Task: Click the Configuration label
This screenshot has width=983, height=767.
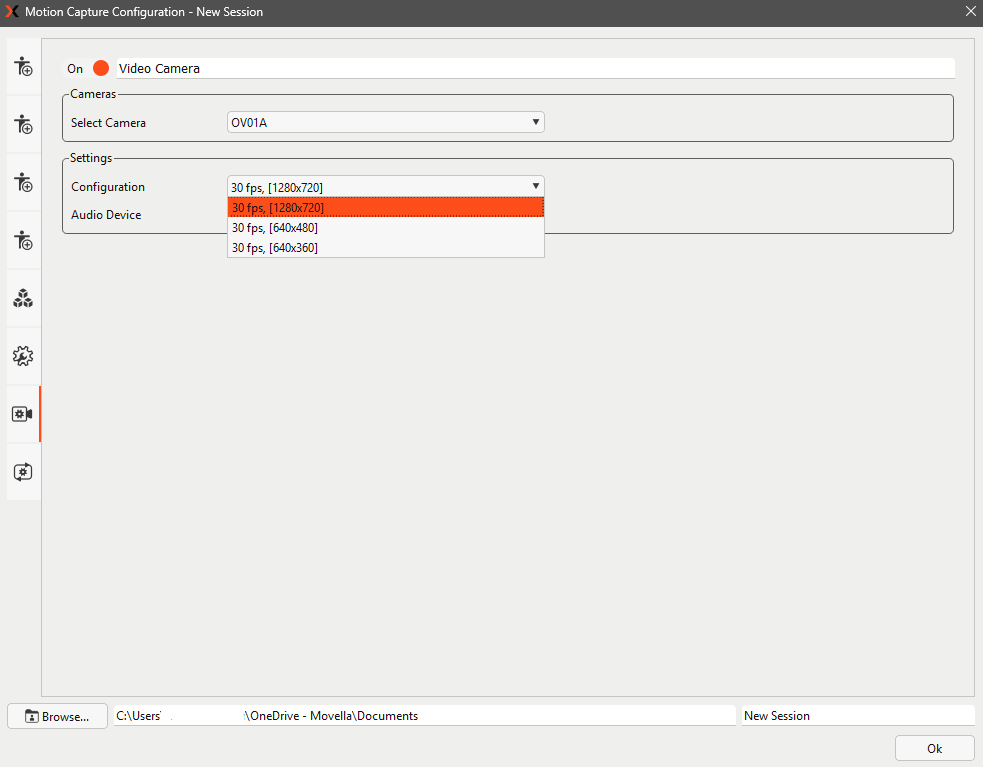Action: 108,187
